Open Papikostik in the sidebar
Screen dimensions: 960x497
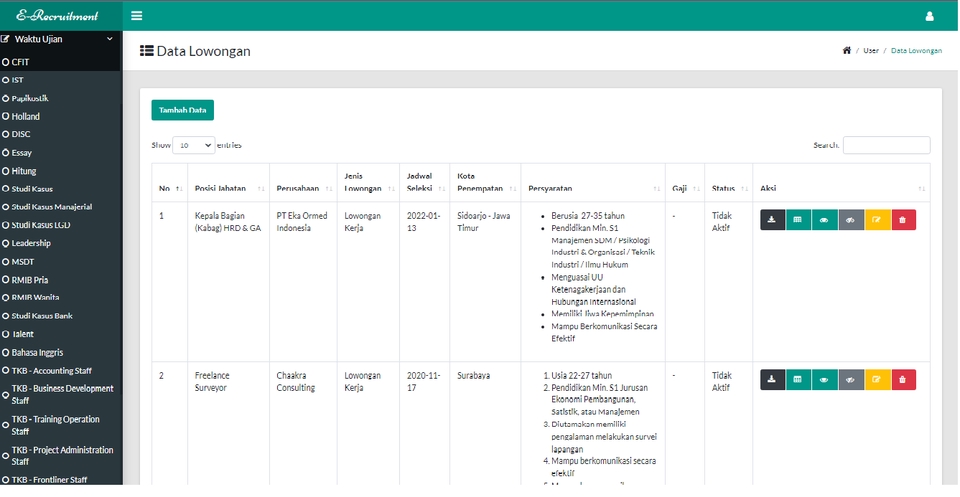[61, 98]
